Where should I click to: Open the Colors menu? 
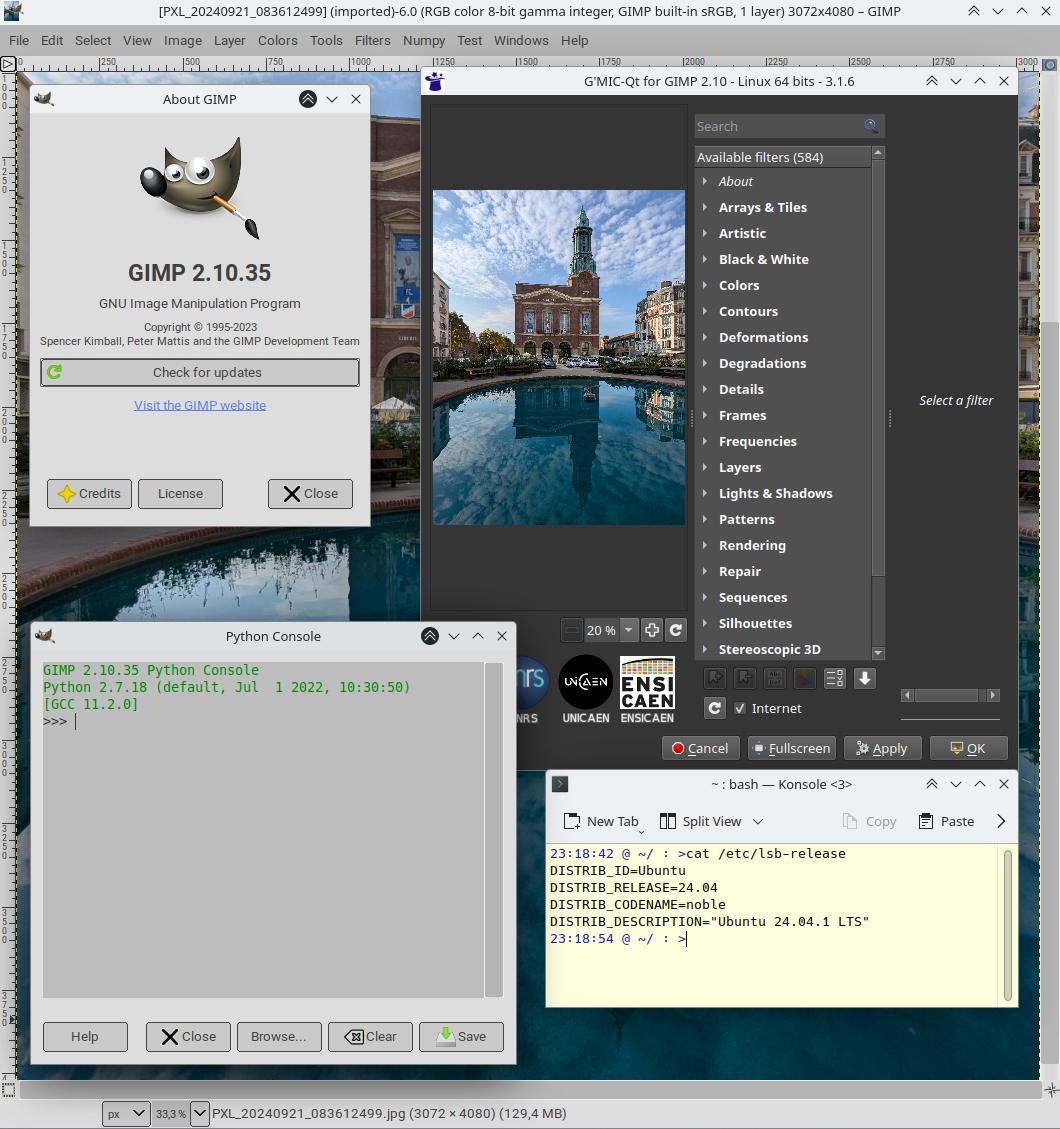[277, 40]
